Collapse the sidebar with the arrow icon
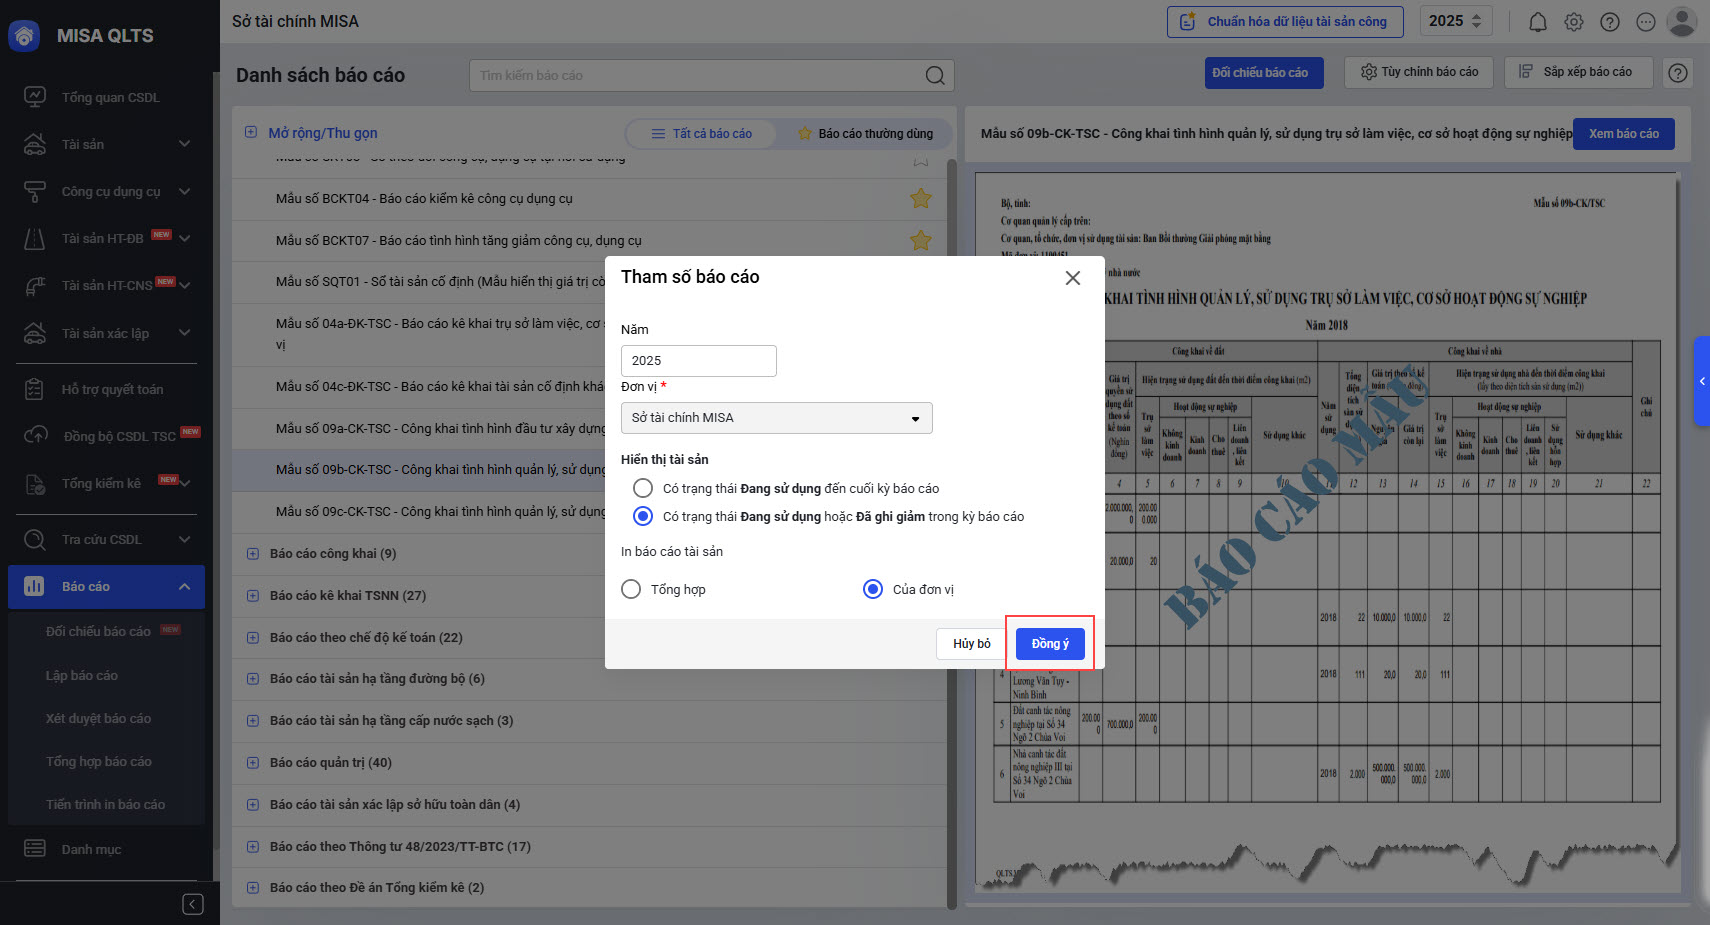This screenshot has height=925, width=1710. (x=193, y=904)
